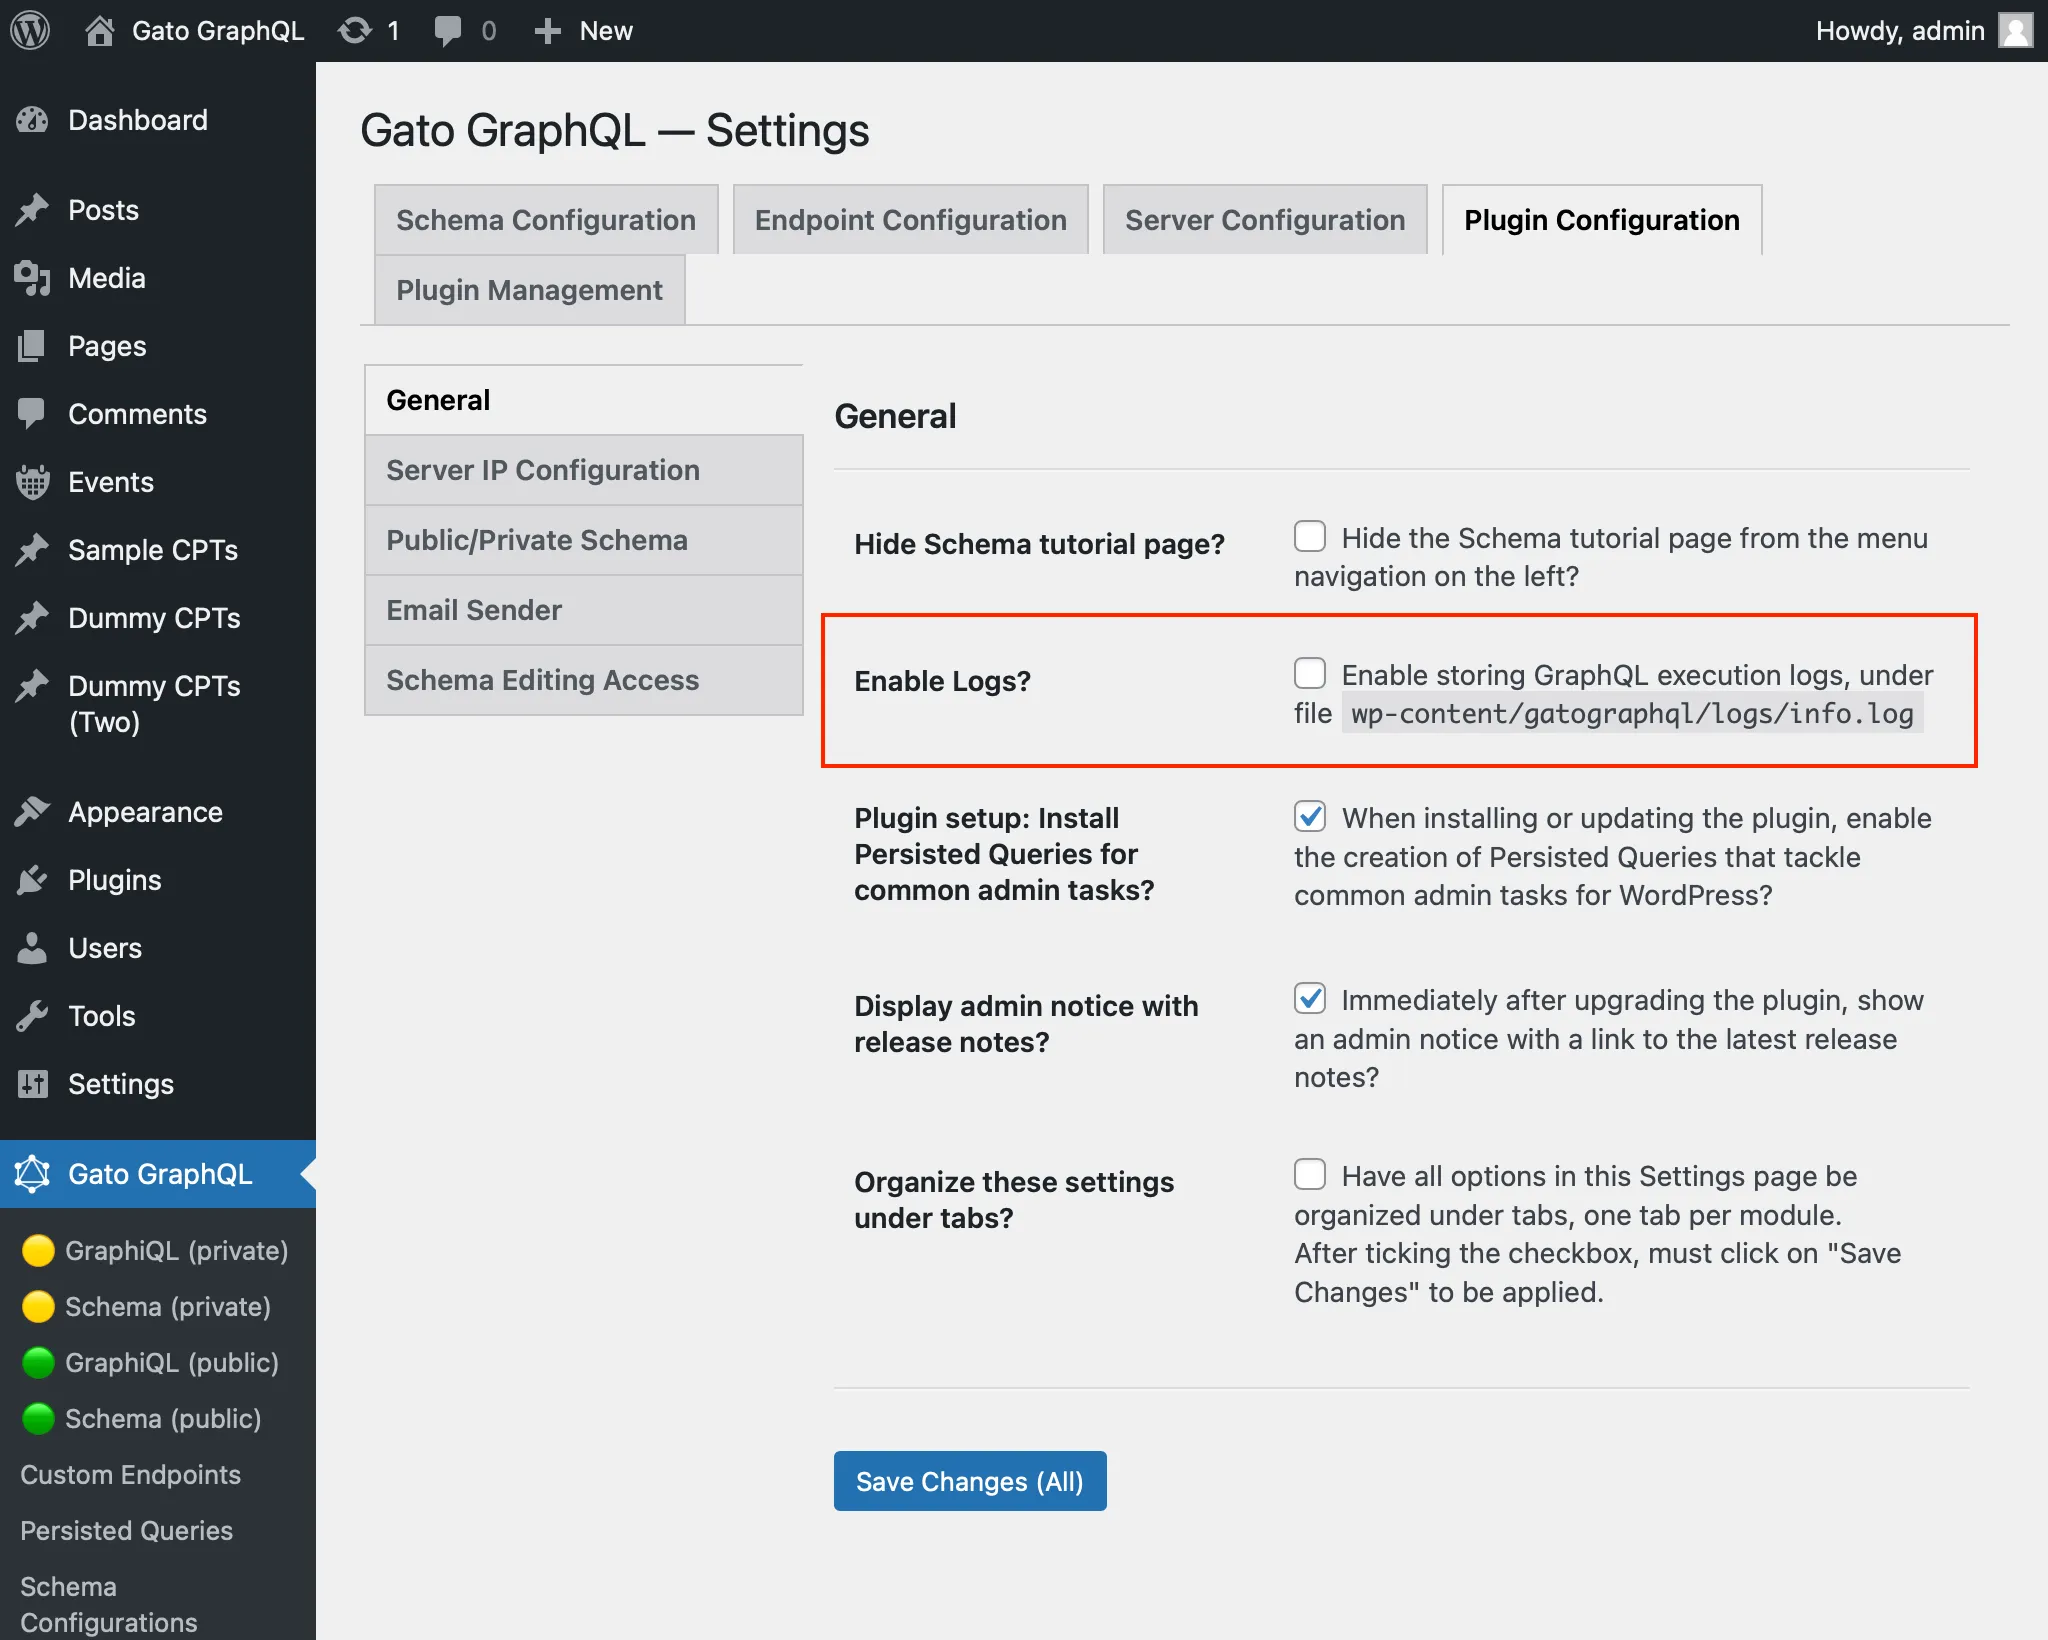Open Schema Configurations submenu link
This screenshot has width=2048, height=1640.
coord(109,1604)
